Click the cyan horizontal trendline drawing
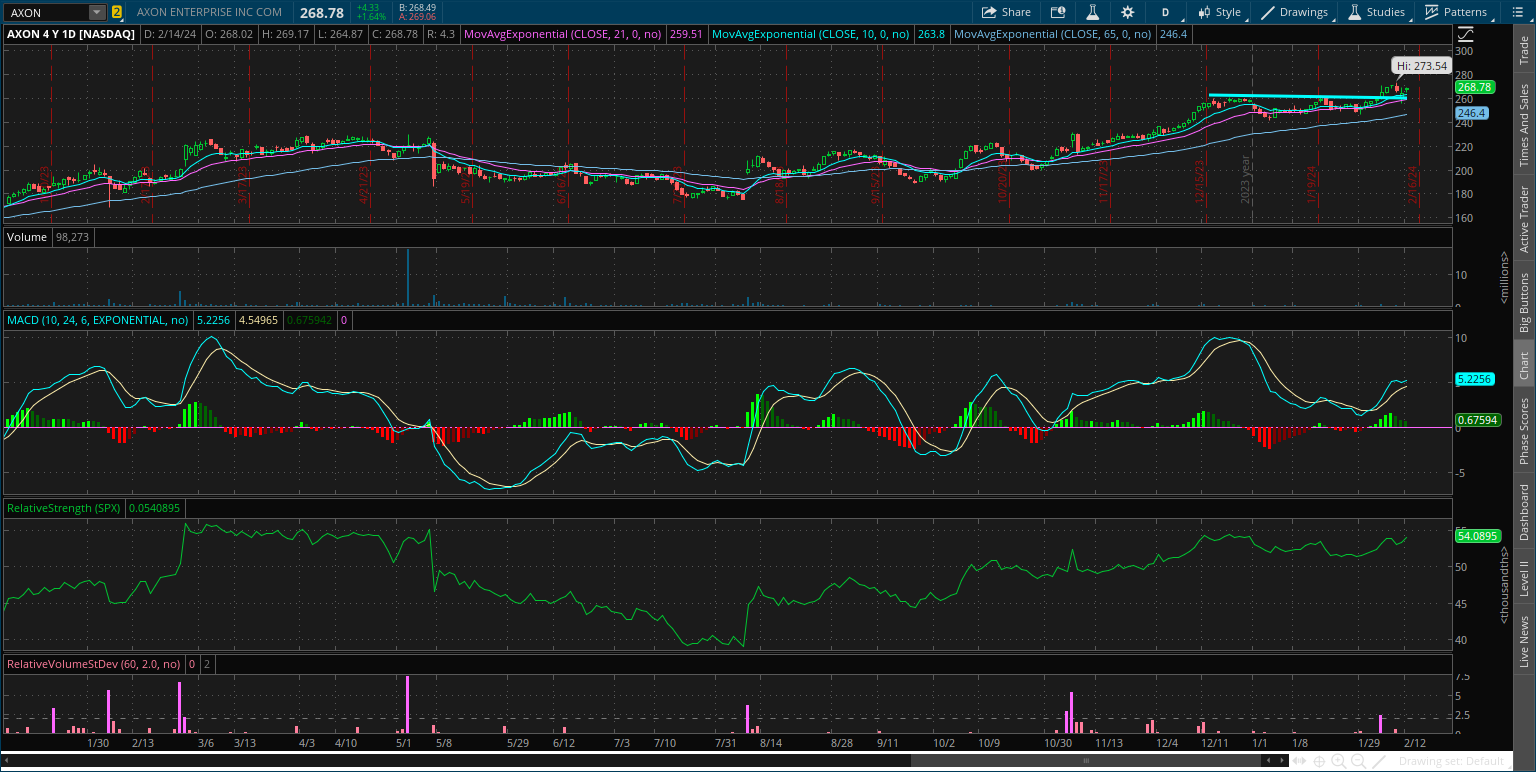Image resolution: width=1536 pixels, height=772 pixels. pyautogui.click(x=1307, y=96)
